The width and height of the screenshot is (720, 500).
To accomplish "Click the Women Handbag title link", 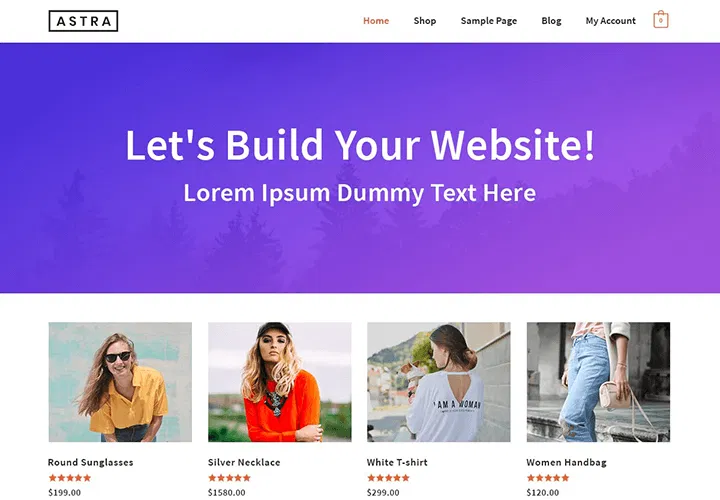I will (x=566, y=462).
